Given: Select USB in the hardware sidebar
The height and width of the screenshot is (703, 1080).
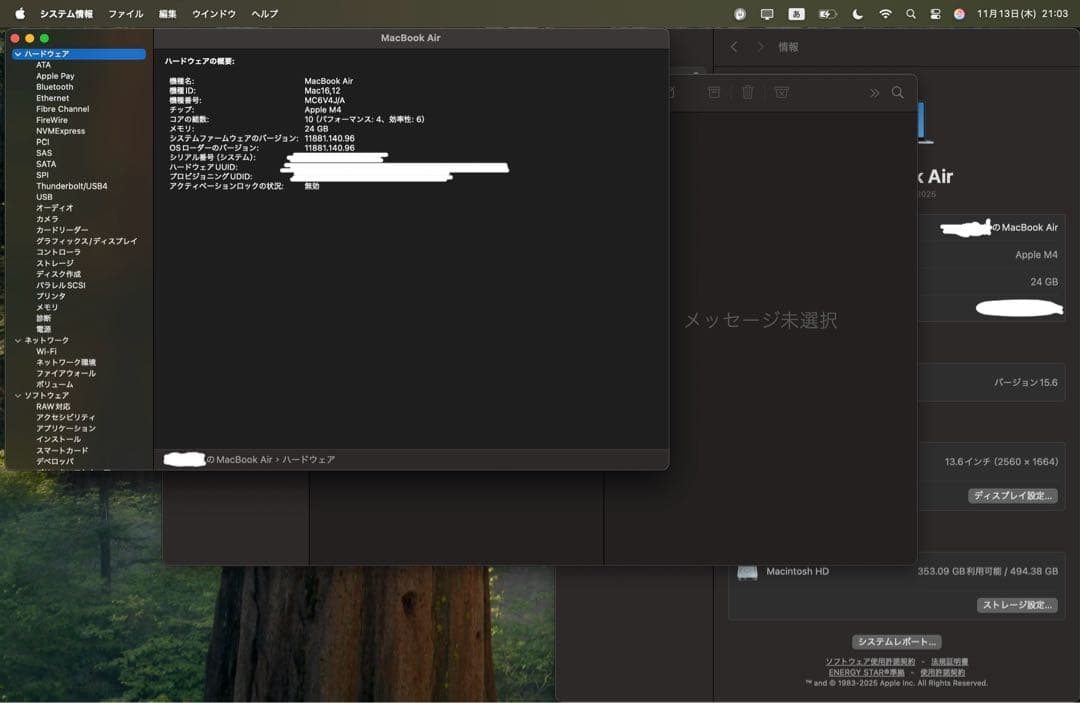Looking at the screenshot, I should click(46, 196).
